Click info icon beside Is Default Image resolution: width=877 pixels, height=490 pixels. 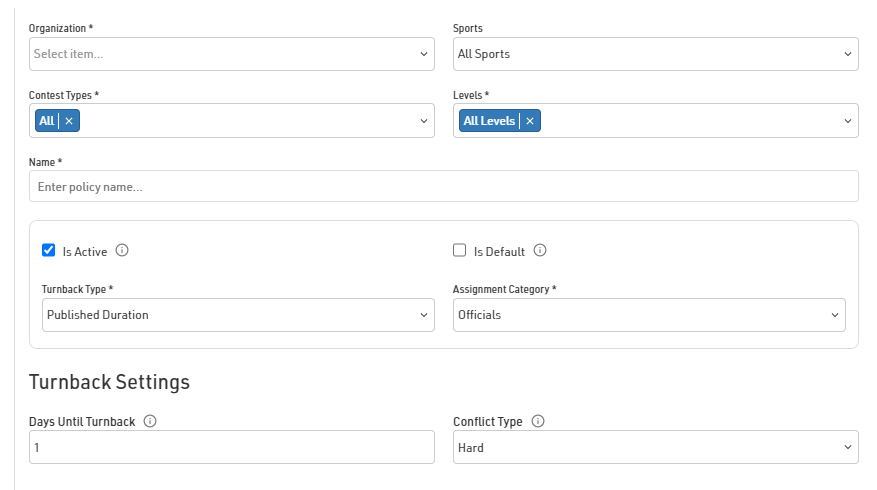pyautogui.click(x=540, y=251)
